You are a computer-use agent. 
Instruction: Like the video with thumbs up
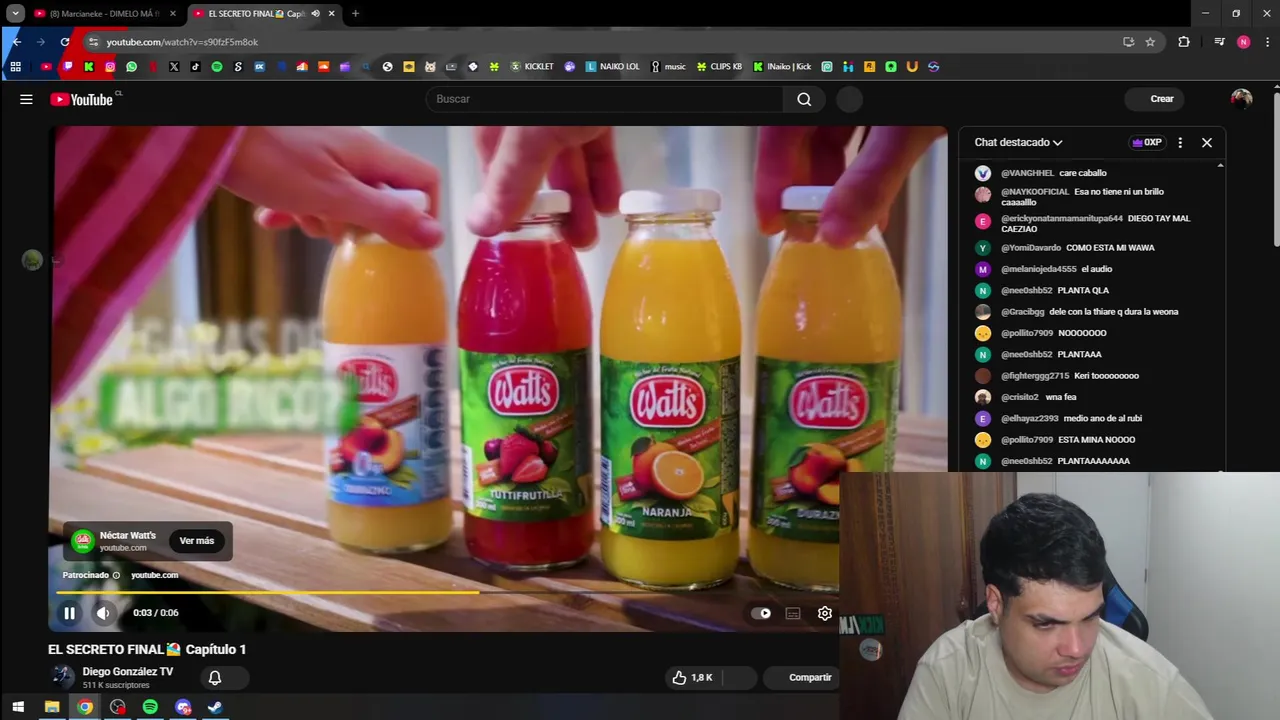click(x=693, y=677)
